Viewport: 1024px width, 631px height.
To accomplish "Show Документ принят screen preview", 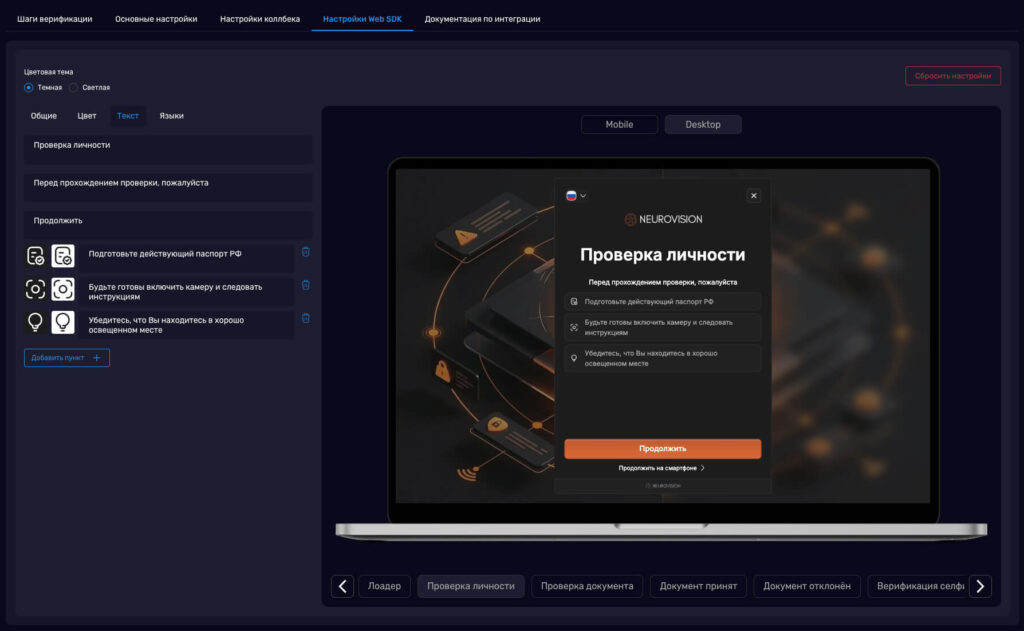I will click(x=698, y=586).
